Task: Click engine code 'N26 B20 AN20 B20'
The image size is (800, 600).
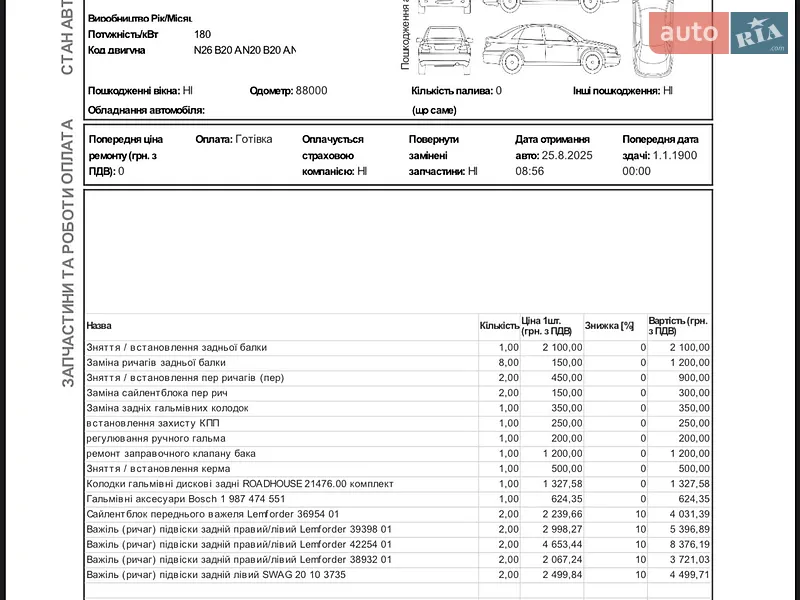Action: coord(244,51)
